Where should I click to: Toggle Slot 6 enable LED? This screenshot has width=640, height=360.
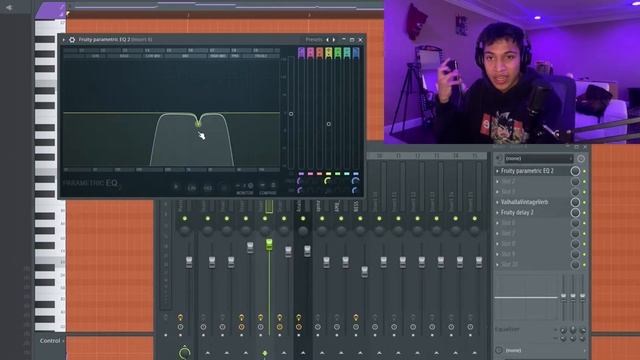pyautogui.click(x=584, y=223)
